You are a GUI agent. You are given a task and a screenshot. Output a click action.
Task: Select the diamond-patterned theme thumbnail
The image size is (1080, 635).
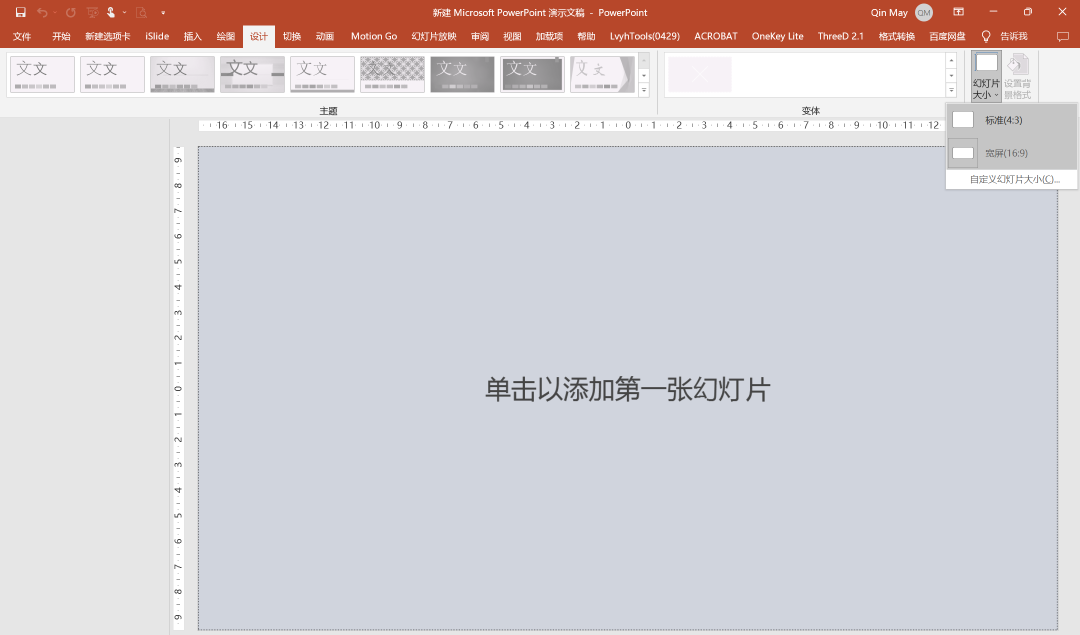pyautogui.click(x=393, y=74)
